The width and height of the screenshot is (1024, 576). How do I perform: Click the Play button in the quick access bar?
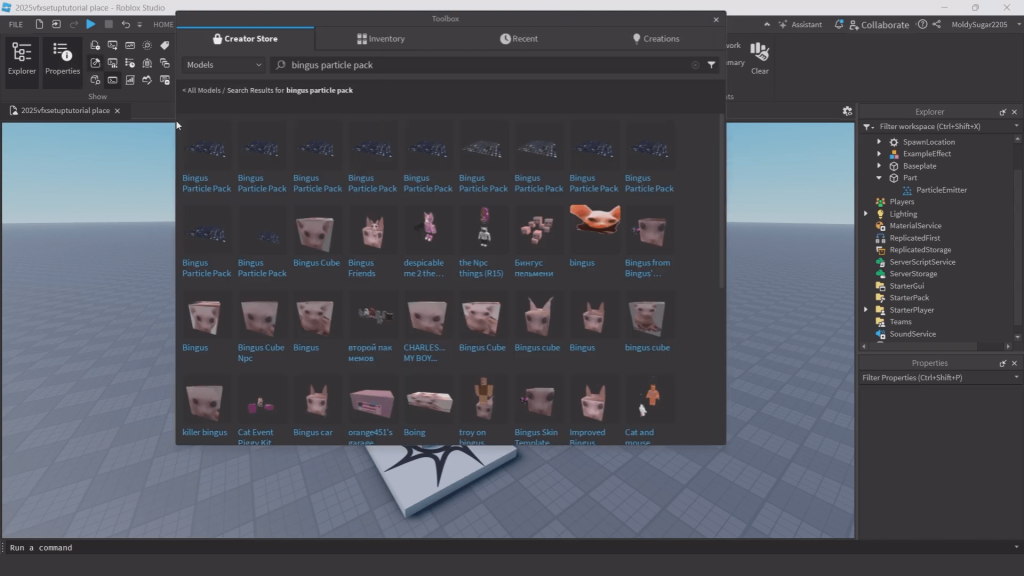click(91, 24)
